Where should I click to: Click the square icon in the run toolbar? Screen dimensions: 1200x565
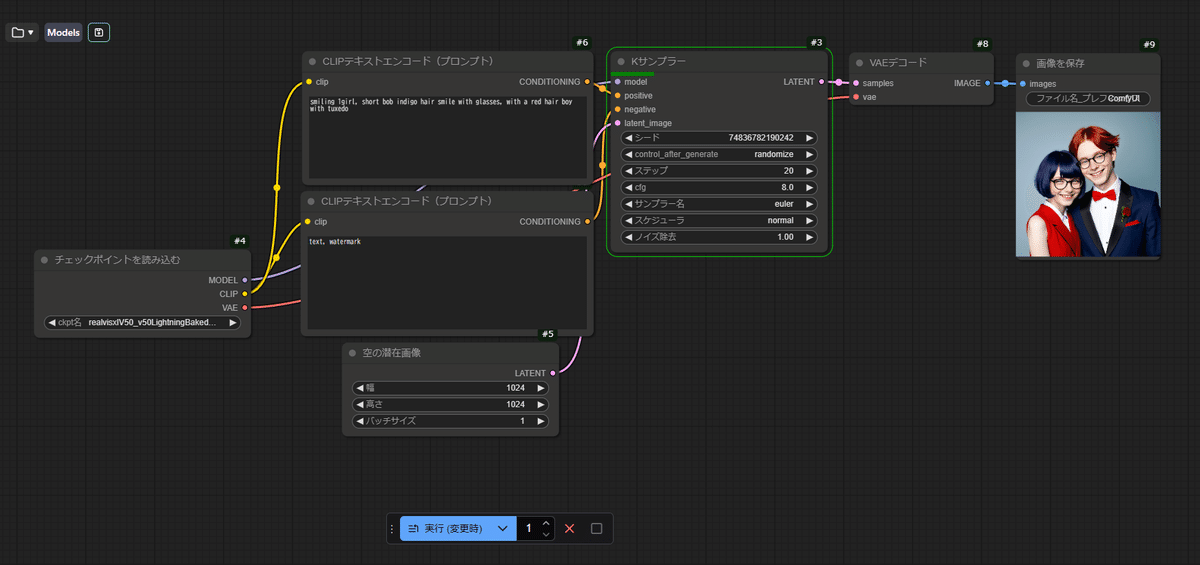point(597,528)
